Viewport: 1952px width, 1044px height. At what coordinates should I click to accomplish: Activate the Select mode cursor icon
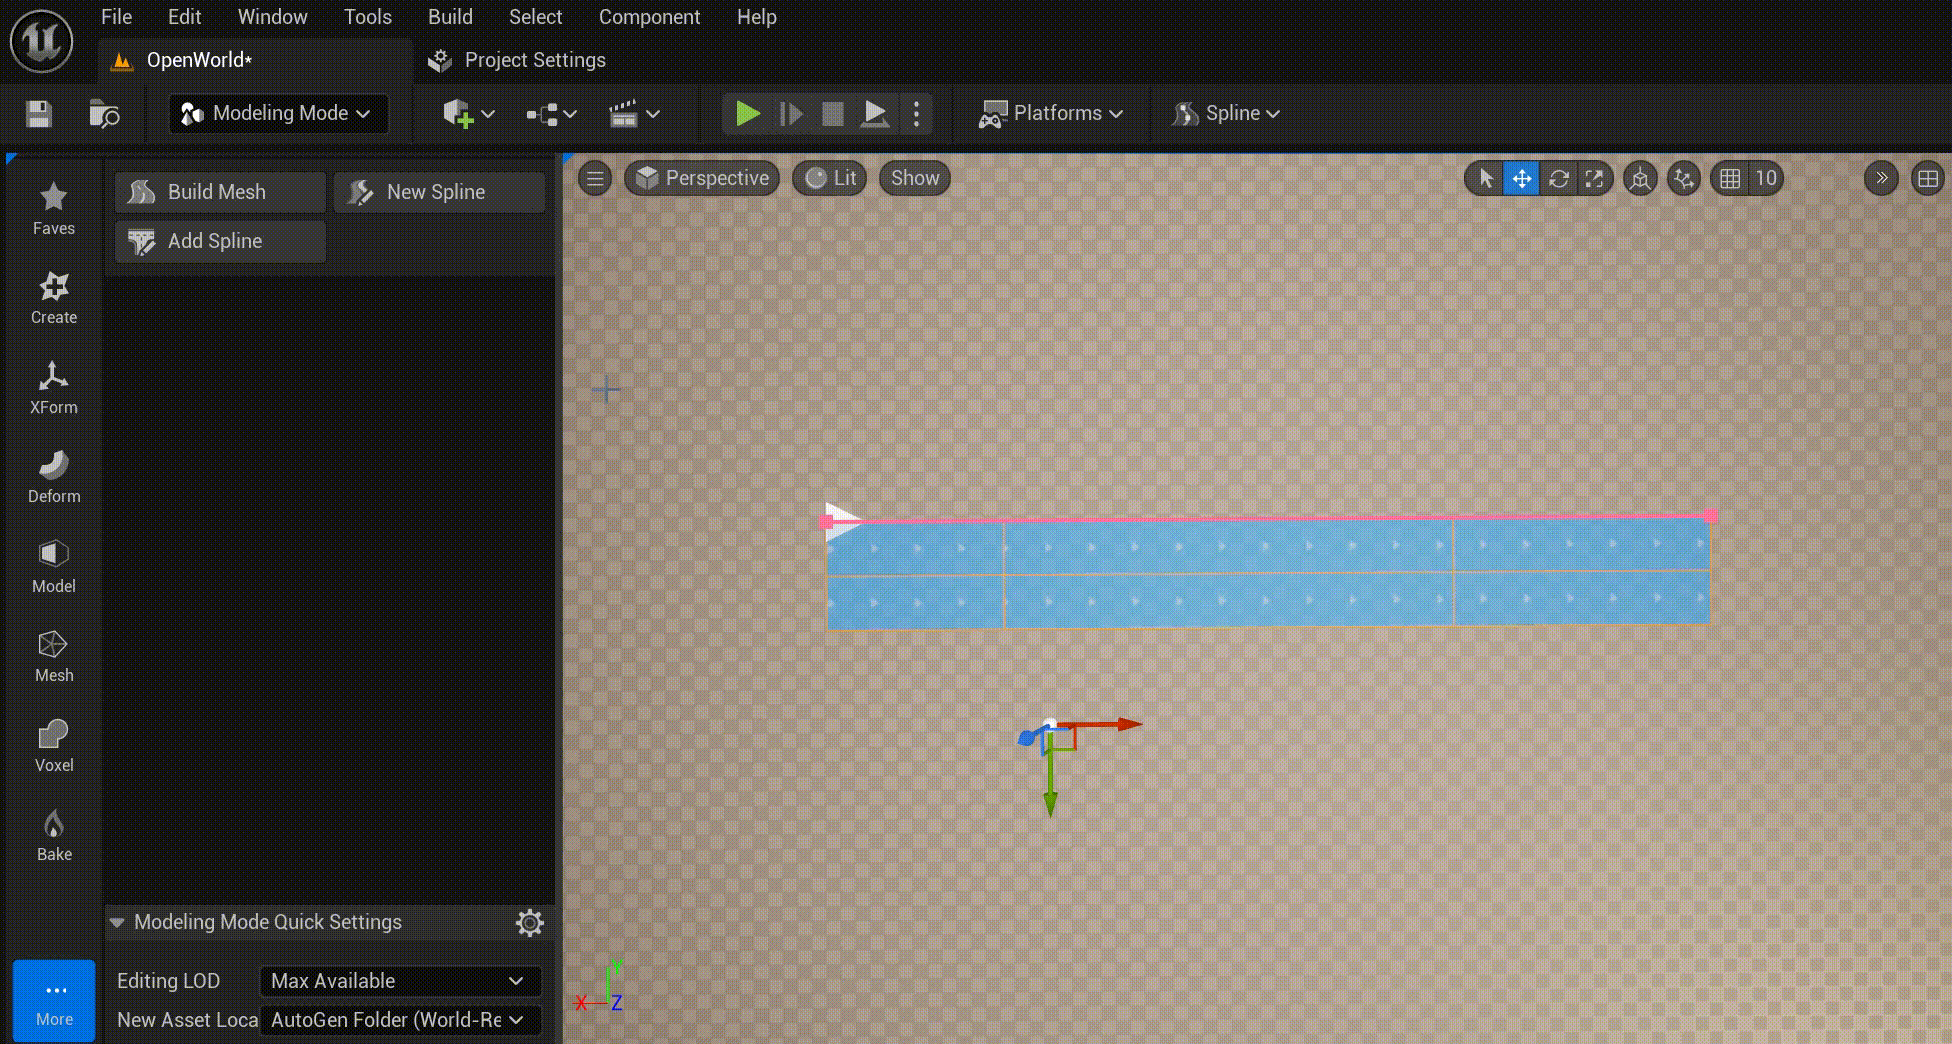pos(1485,179)
